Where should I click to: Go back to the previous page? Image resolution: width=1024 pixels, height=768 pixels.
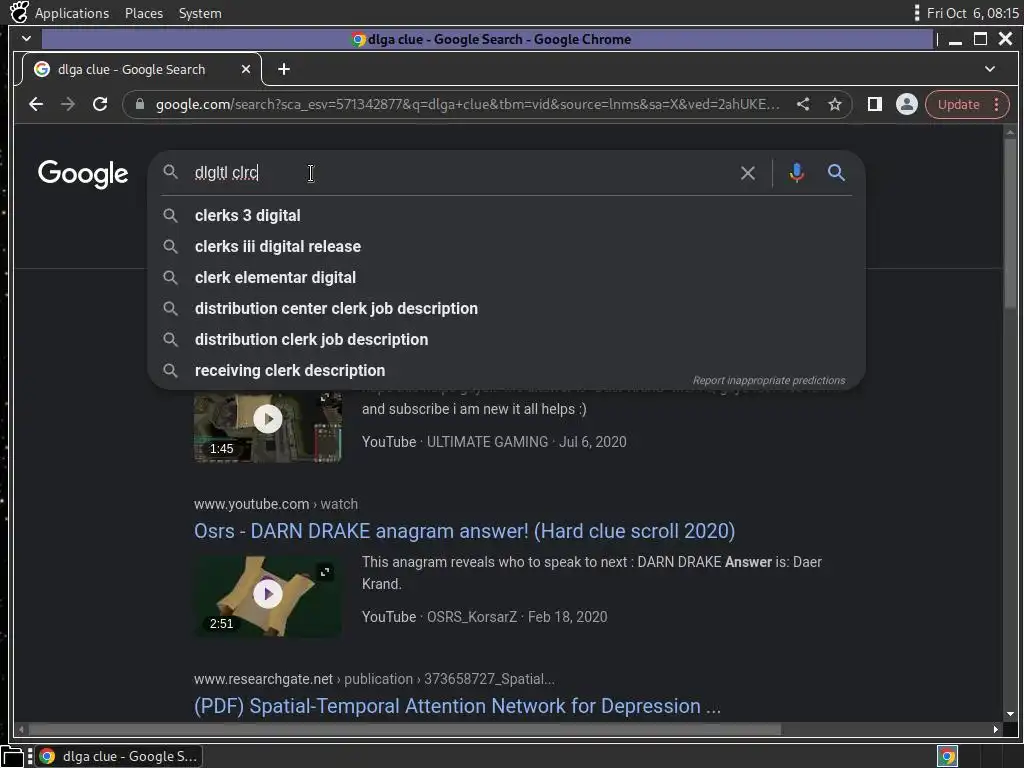click(36, 104)
